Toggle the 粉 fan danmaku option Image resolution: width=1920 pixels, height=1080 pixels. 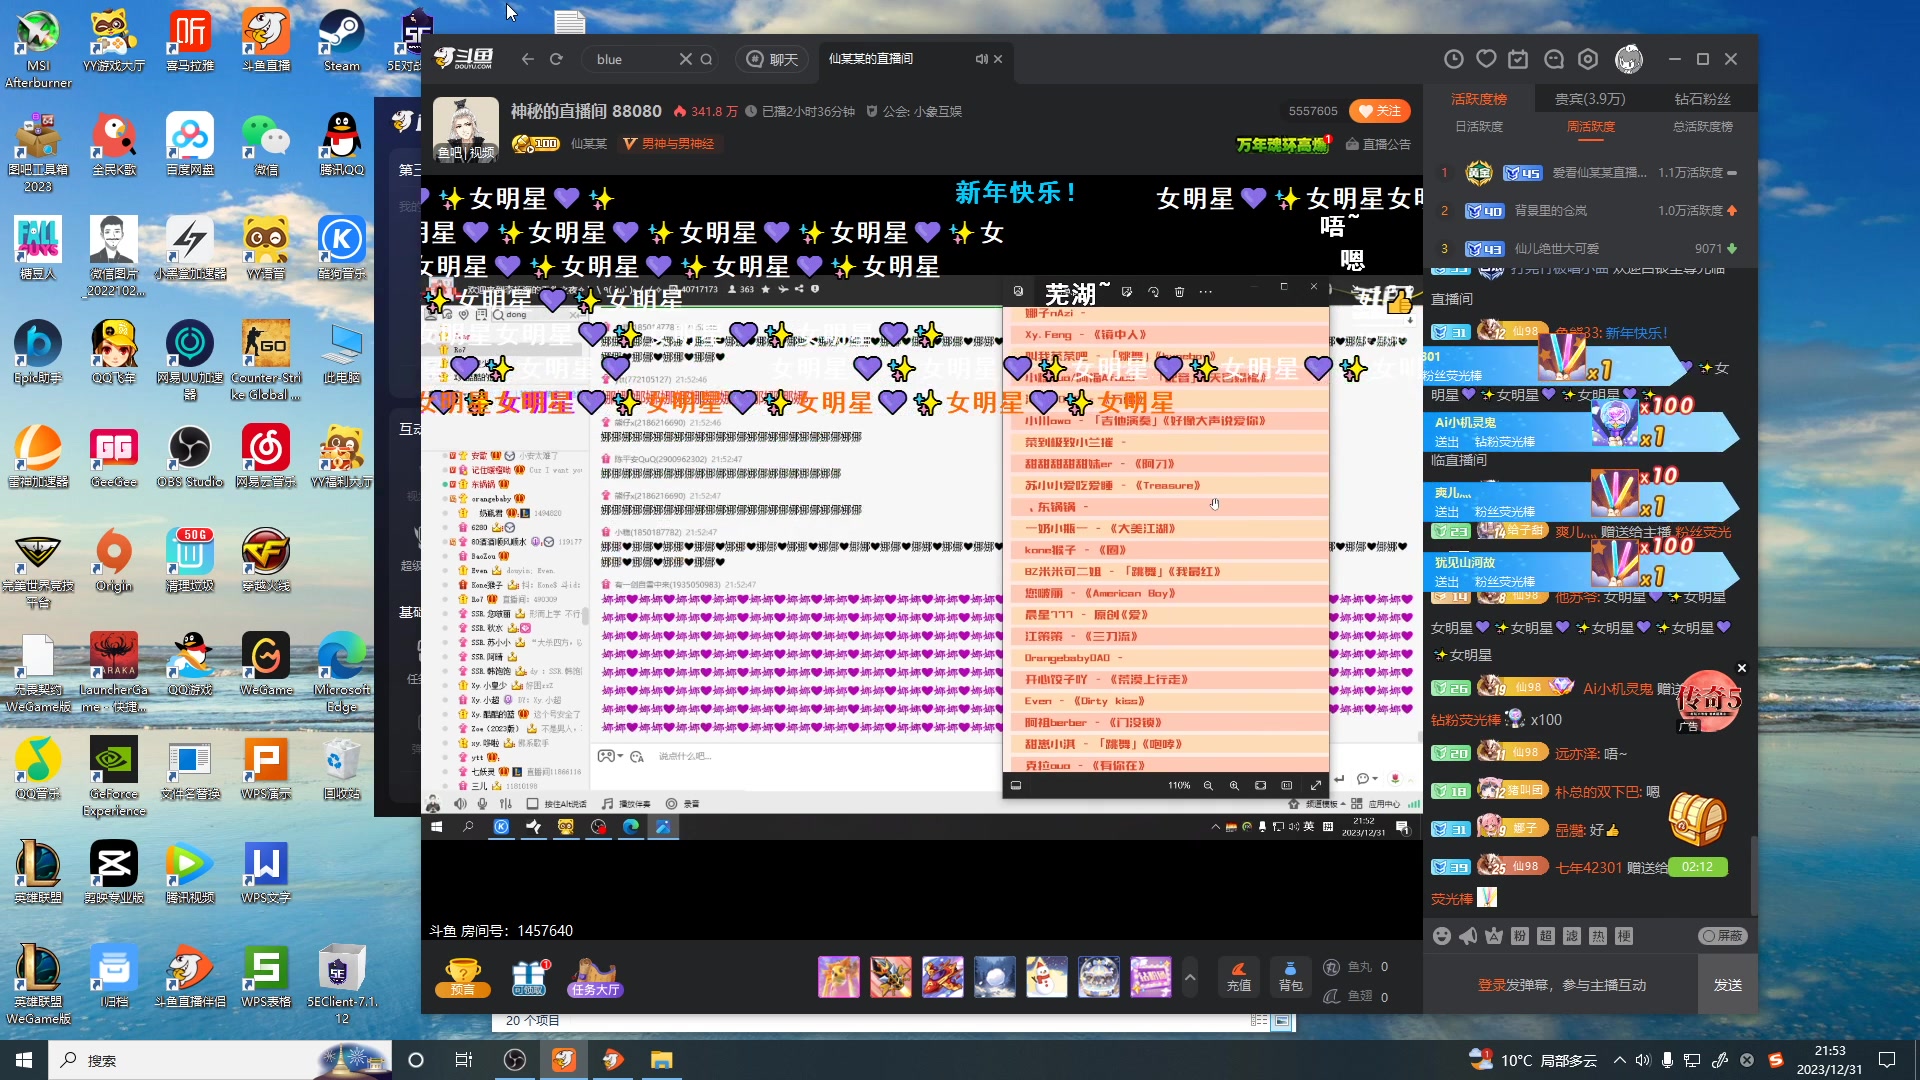[1519, 936]
